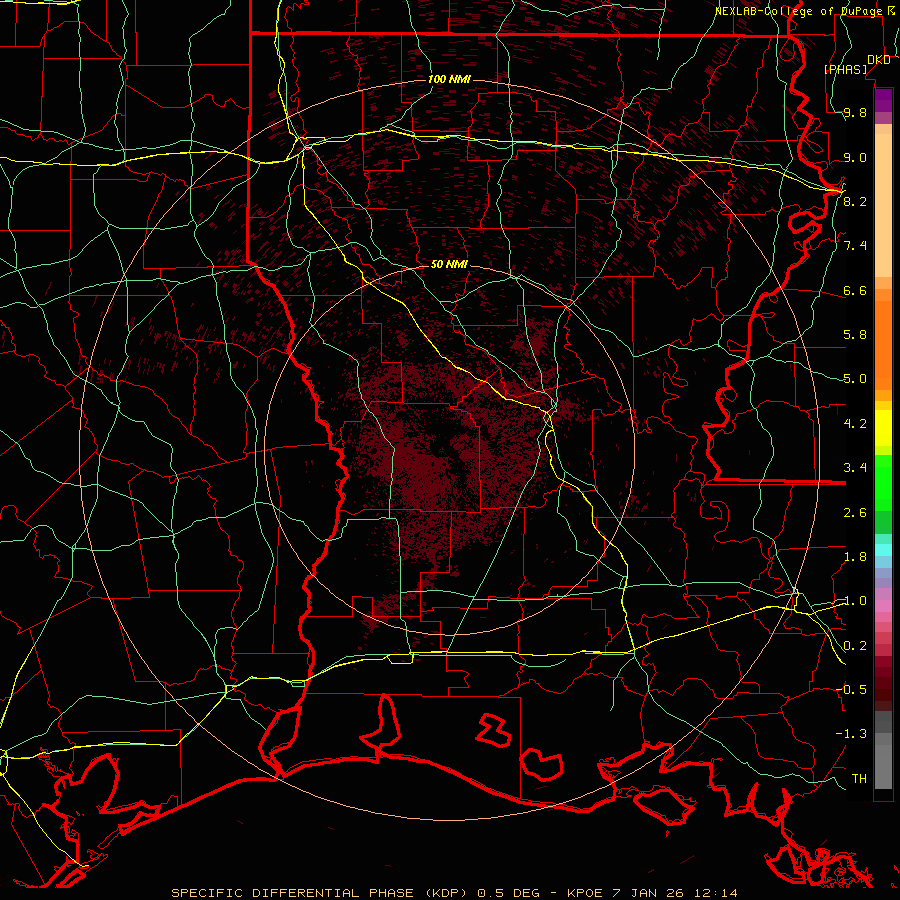Click the 9.8 value on color scale
Image resolution: width=900 pixels, height=900 pixels.
coord(855,112)
